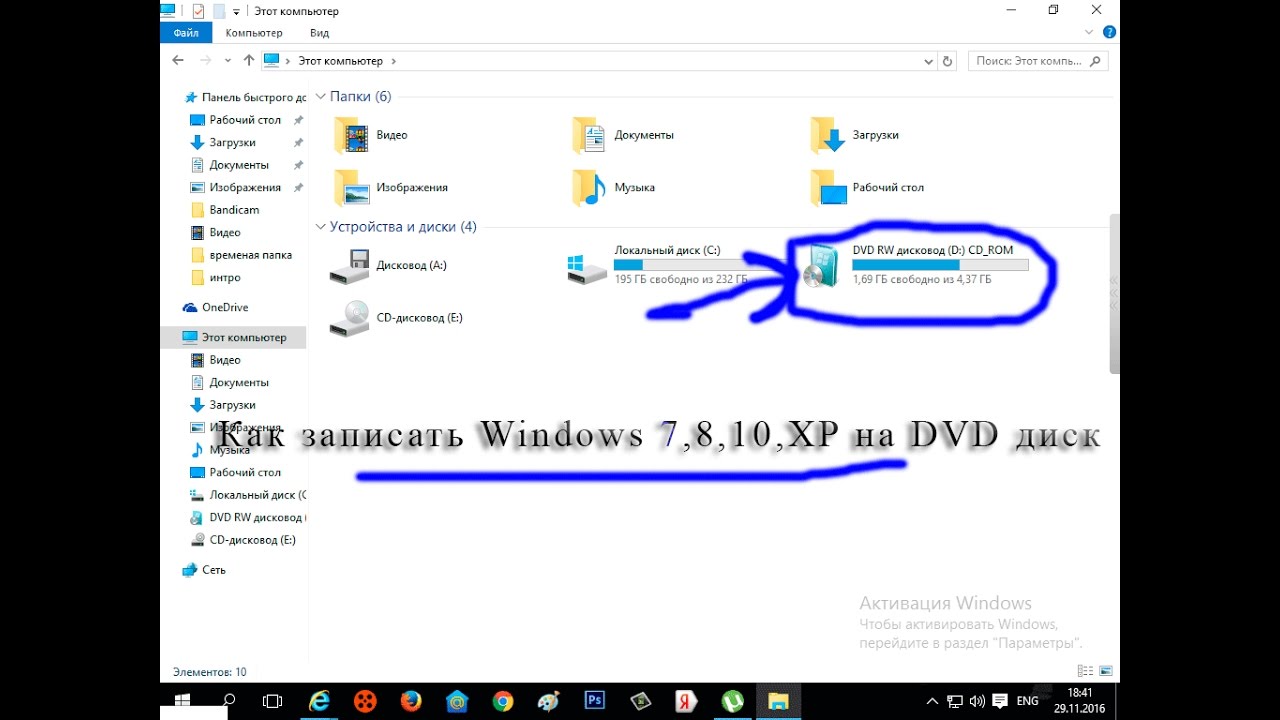Screen dimensions: 1280x720
Task: Launch Internet Explorer from taskbar
Action: tap(319, 700)
